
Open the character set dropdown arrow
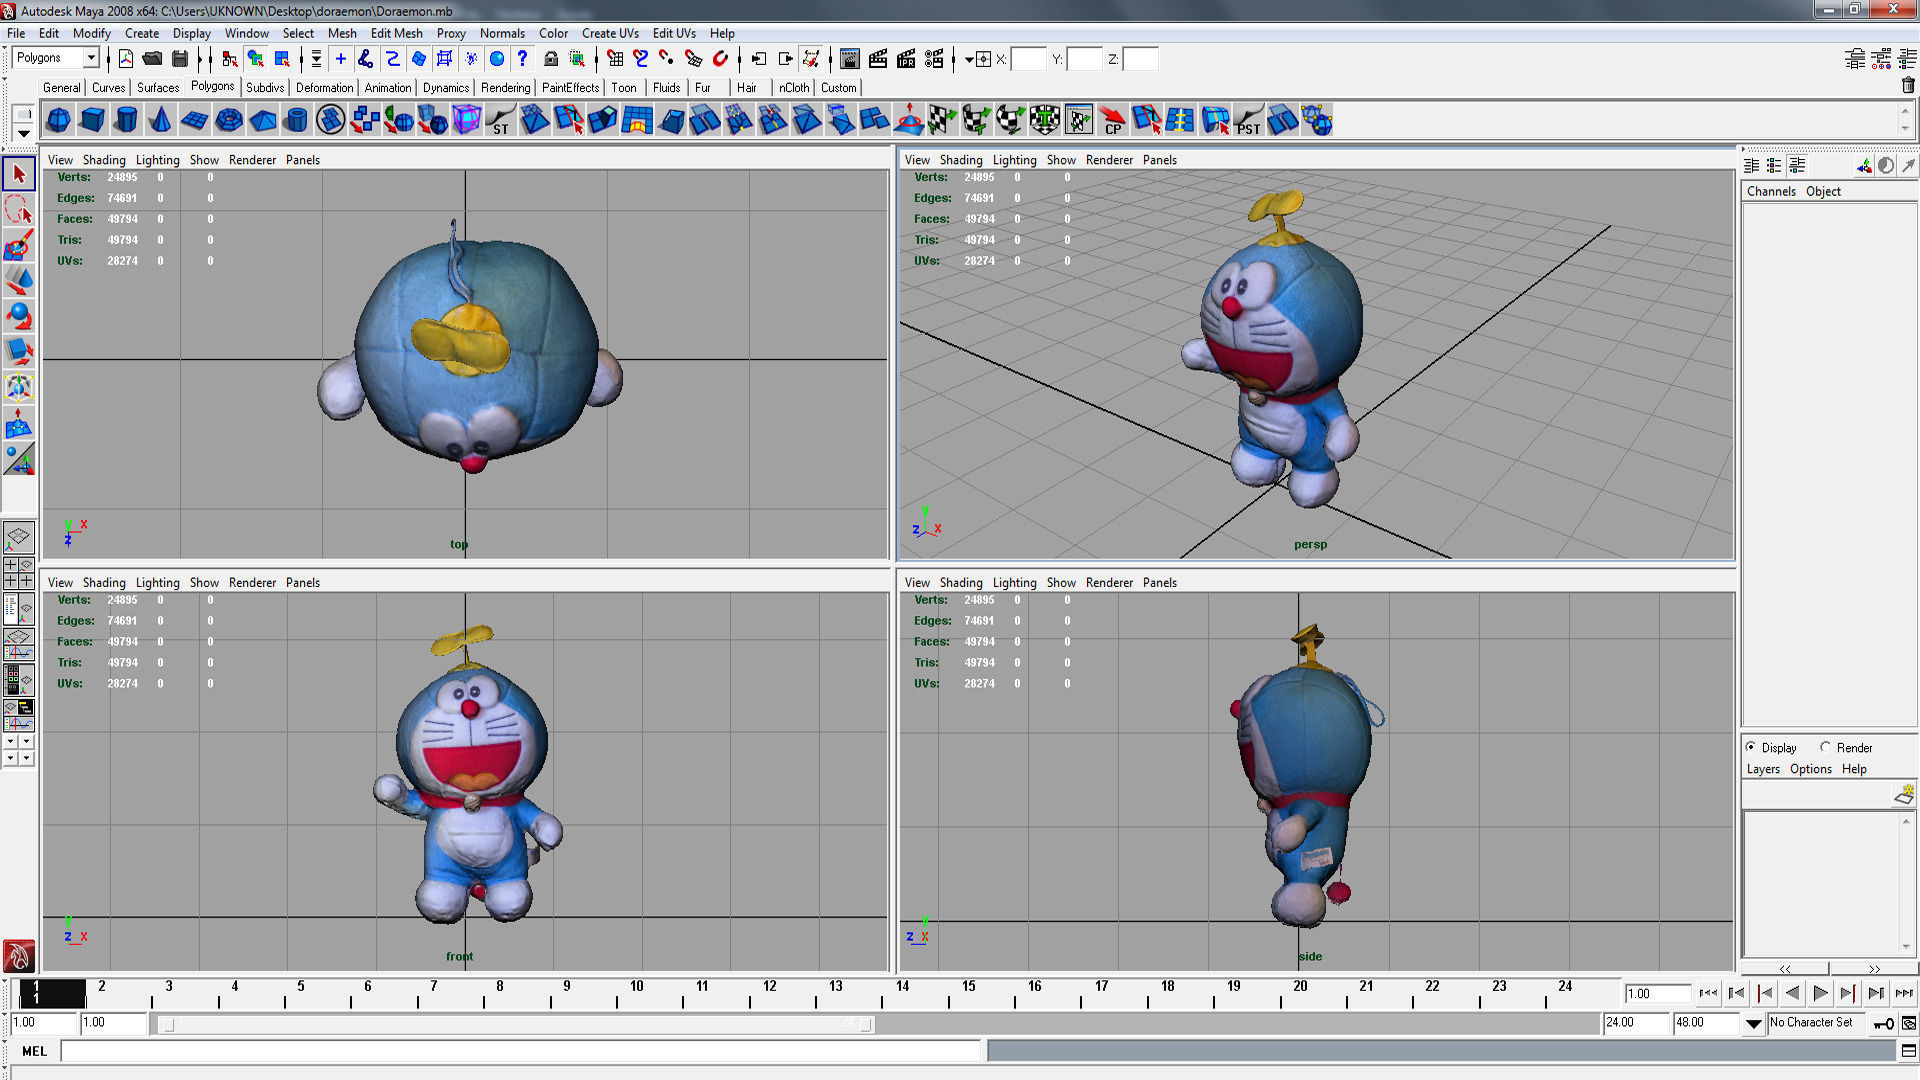point(1754,1023)
